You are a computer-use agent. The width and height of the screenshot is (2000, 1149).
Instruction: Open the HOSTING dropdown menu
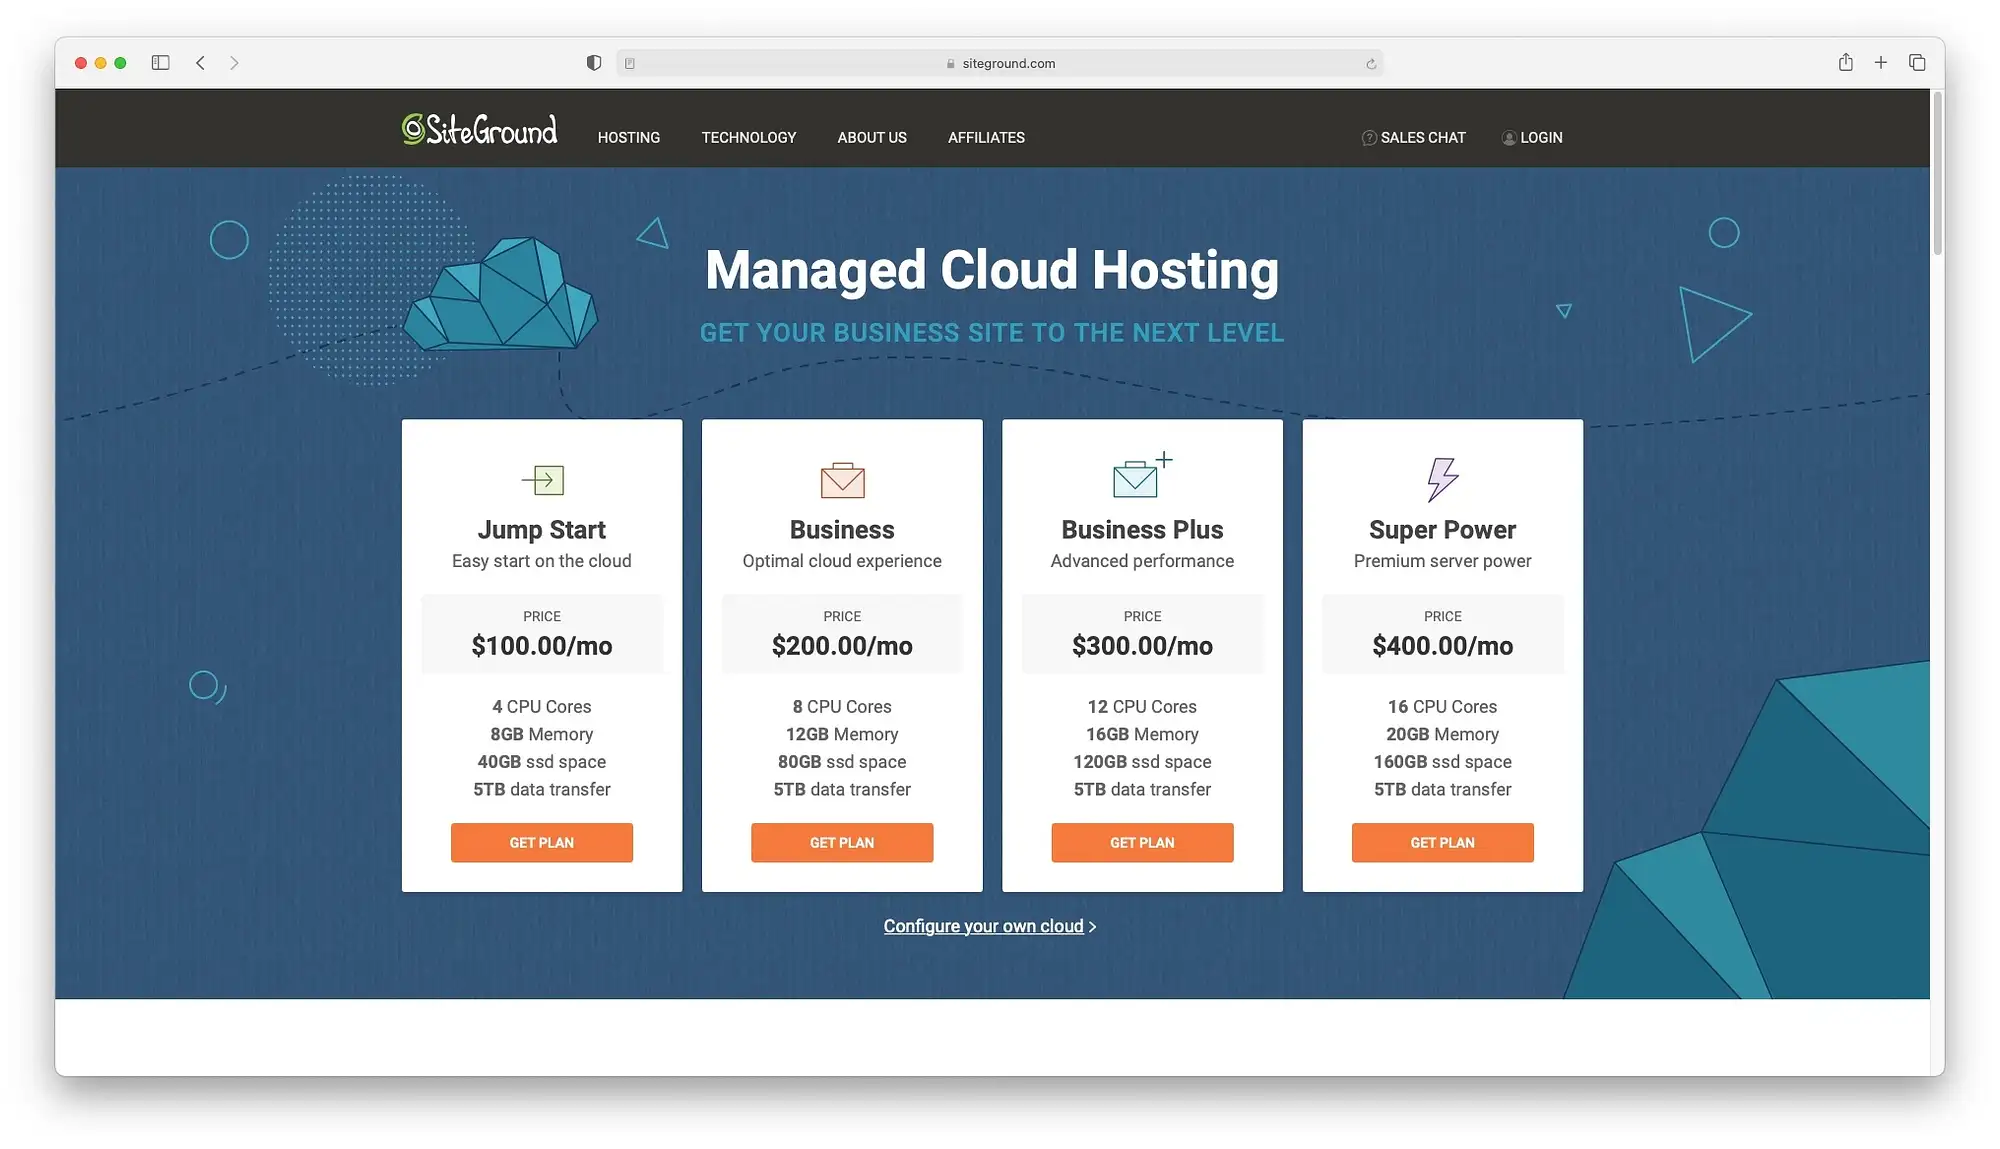(x=628, y=137)
